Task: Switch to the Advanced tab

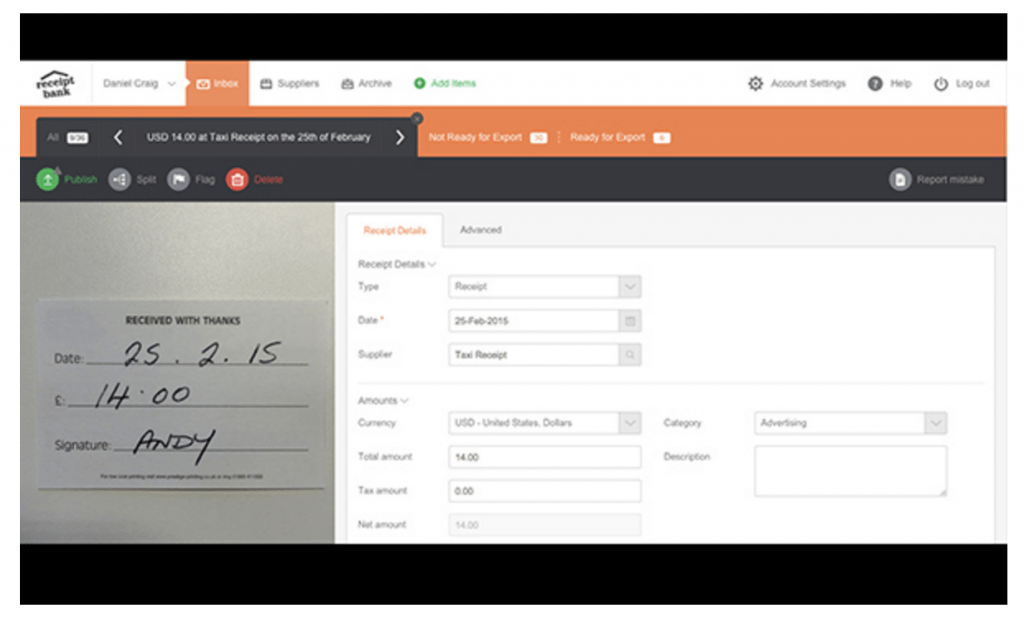Action: [x=481, y=230]
